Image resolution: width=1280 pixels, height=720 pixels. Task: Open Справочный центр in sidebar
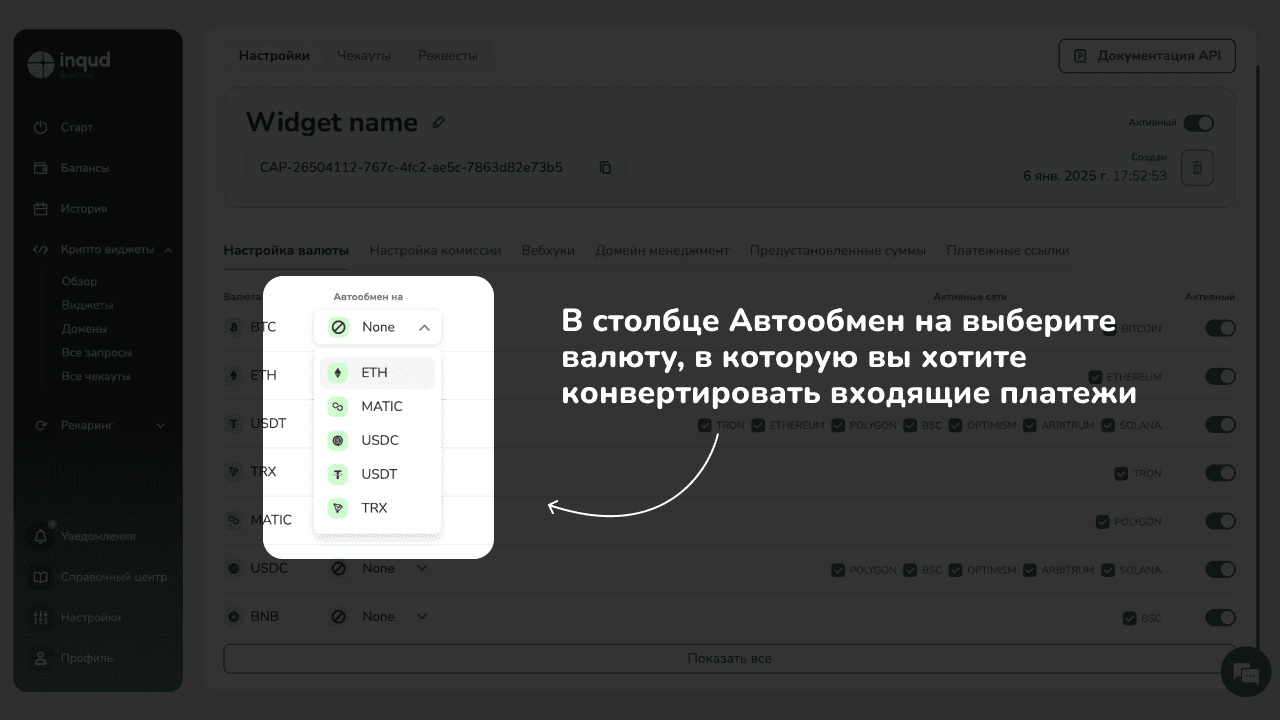pos(100,577)
